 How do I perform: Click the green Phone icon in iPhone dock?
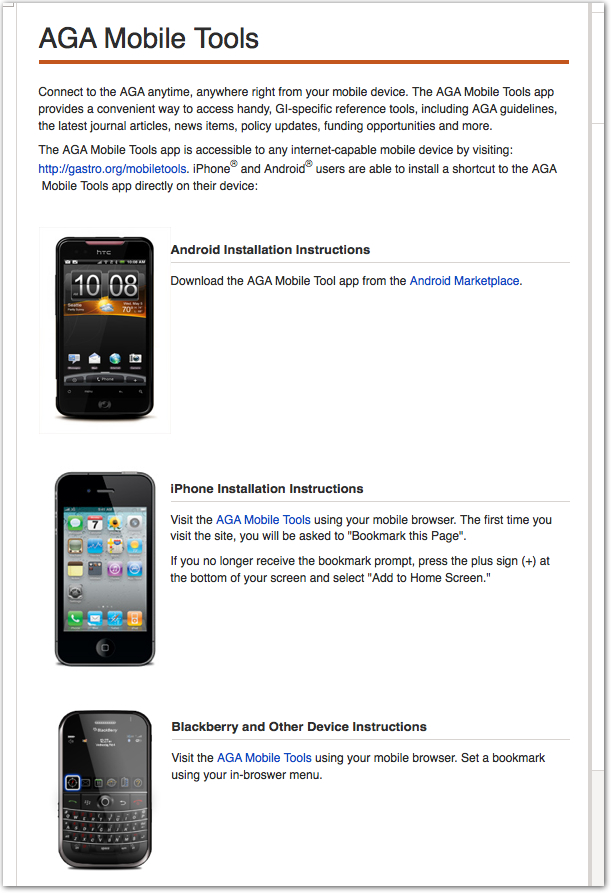point(75,618)
